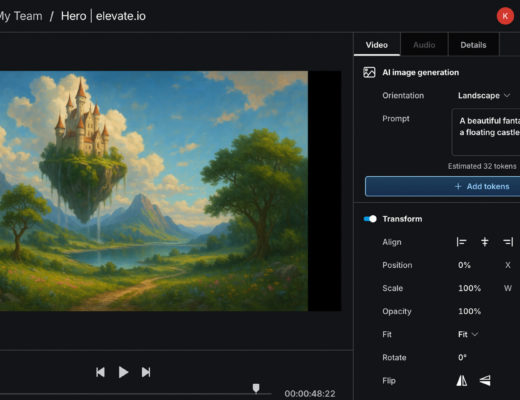520x400 pixels.
Task: Click the 00:00:48:22 timecode
Action: [x=310, y=394]
